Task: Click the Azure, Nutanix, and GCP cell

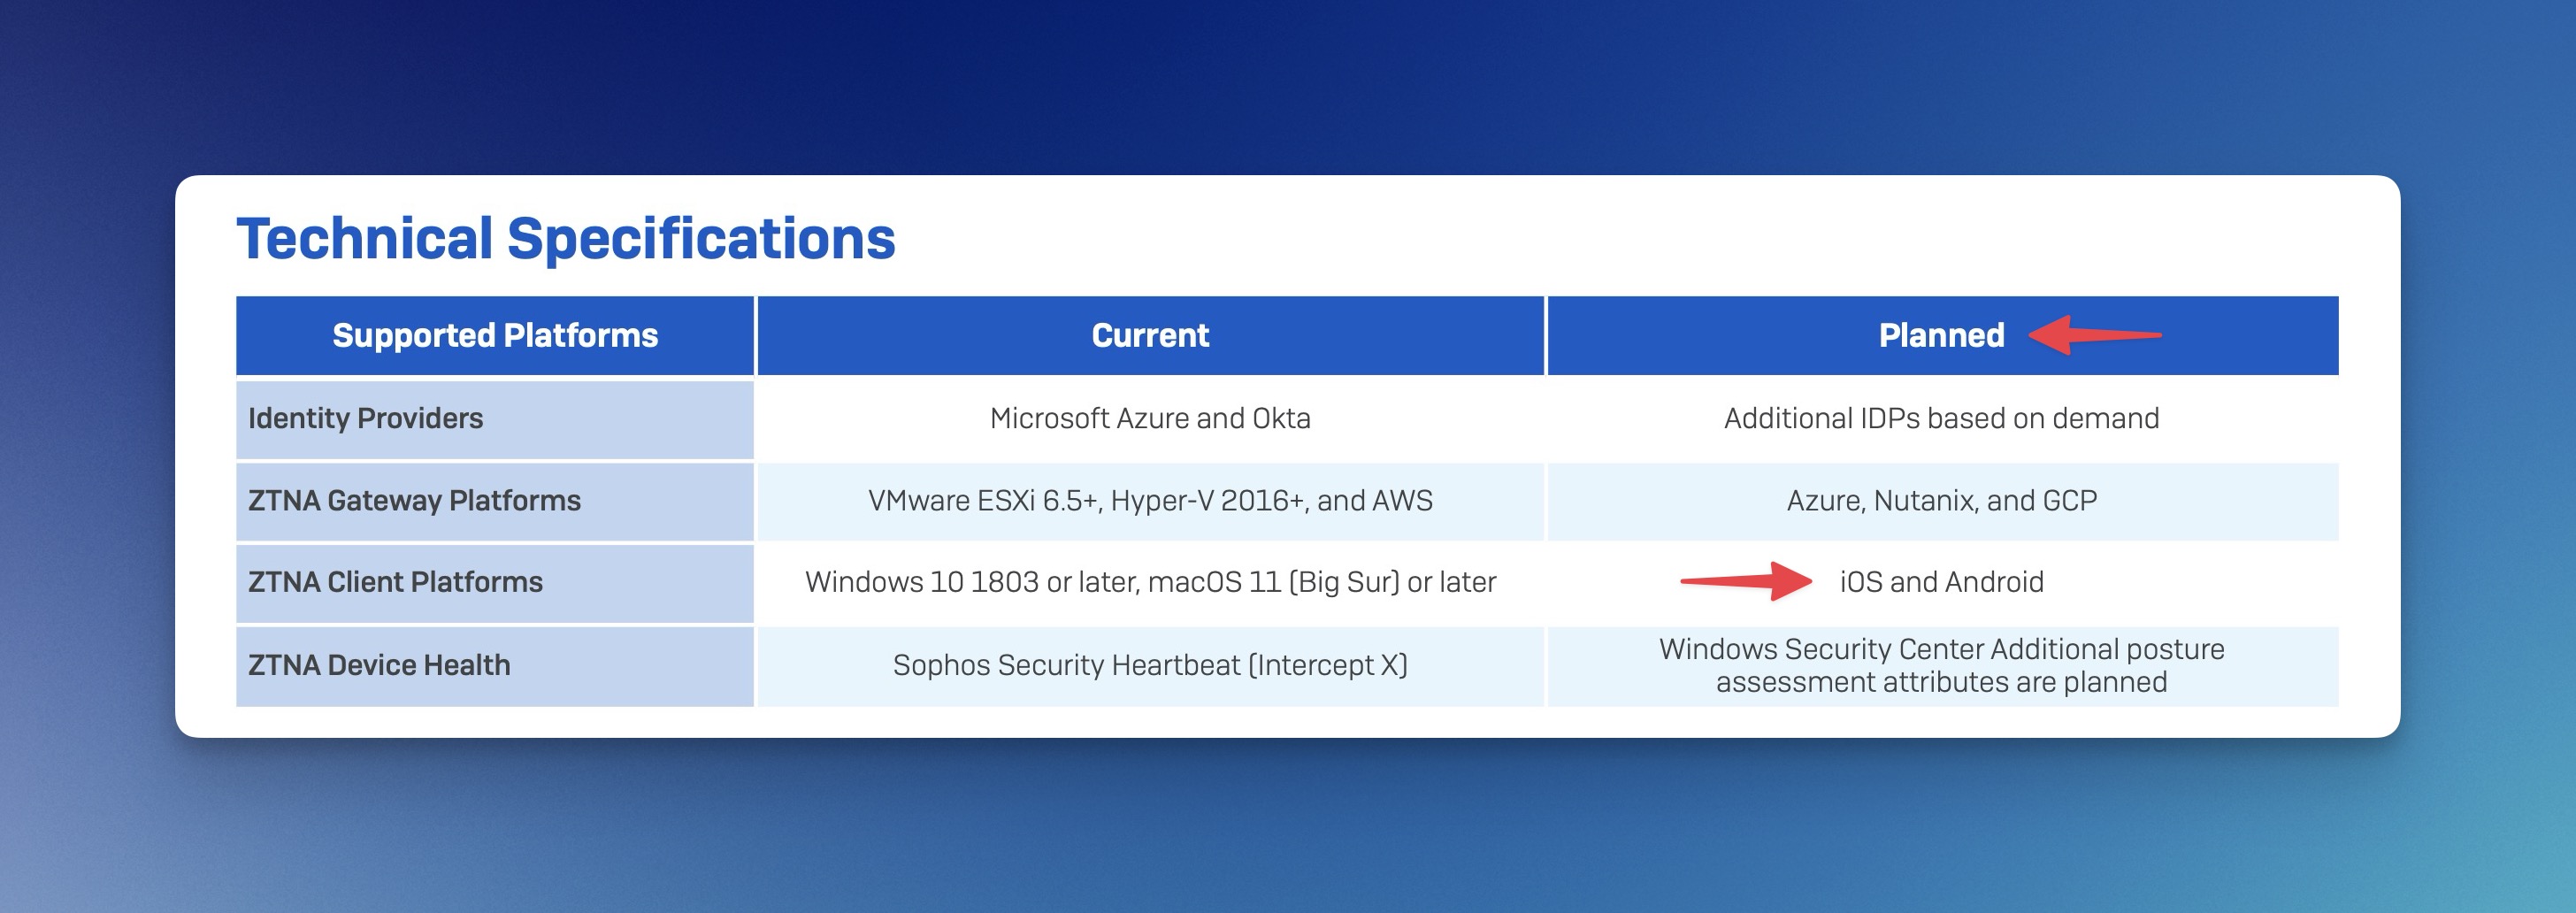Action: tap(1941, 500)
